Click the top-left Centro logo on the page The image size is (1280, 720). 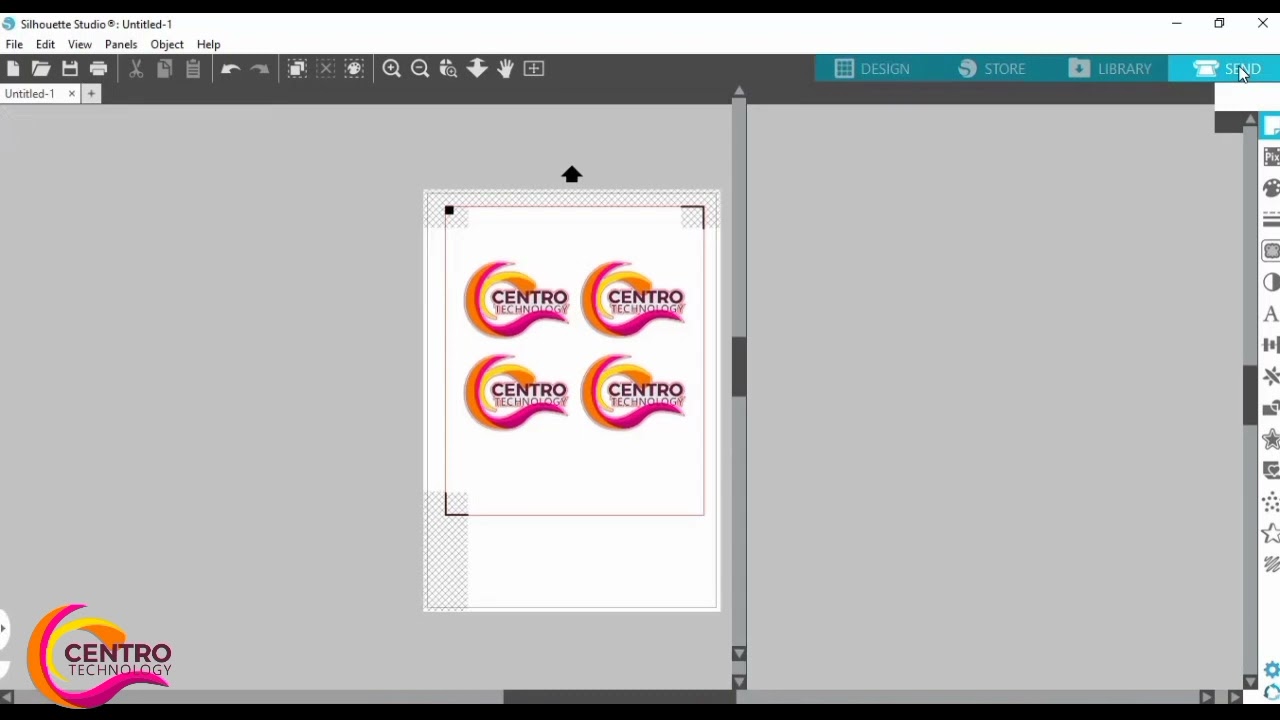[516, 298]
